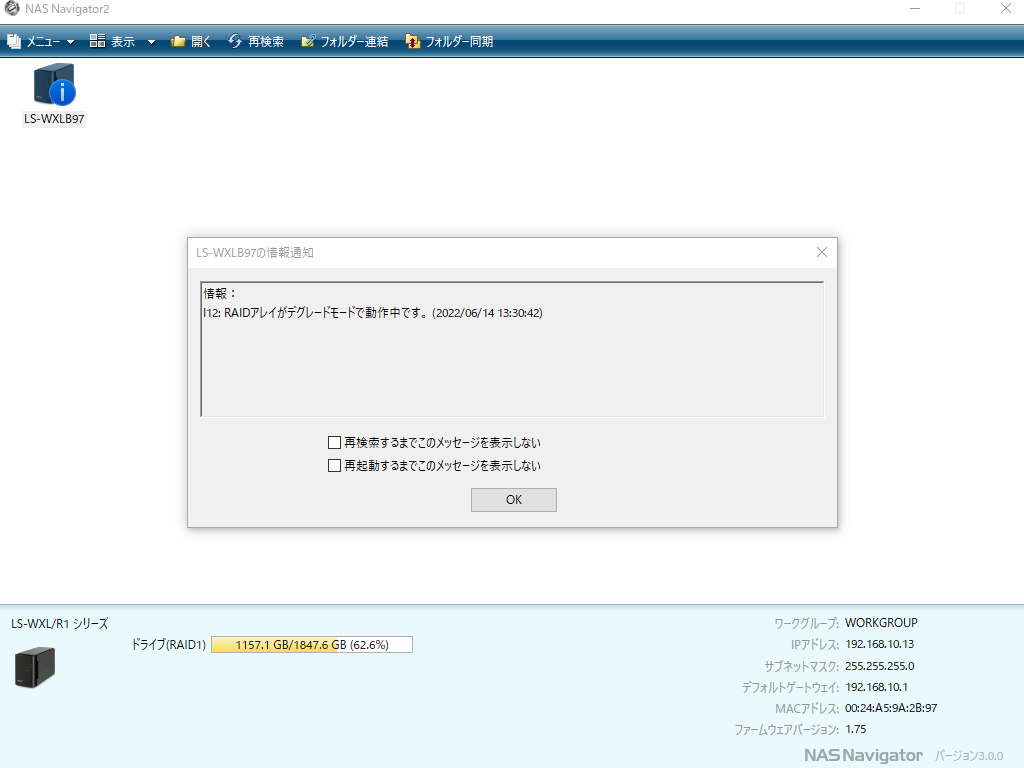The width and height of the screenshot is (1024, 768).
Task: Click the 再検索 refresh icon
Action: (x=235, y=42)
